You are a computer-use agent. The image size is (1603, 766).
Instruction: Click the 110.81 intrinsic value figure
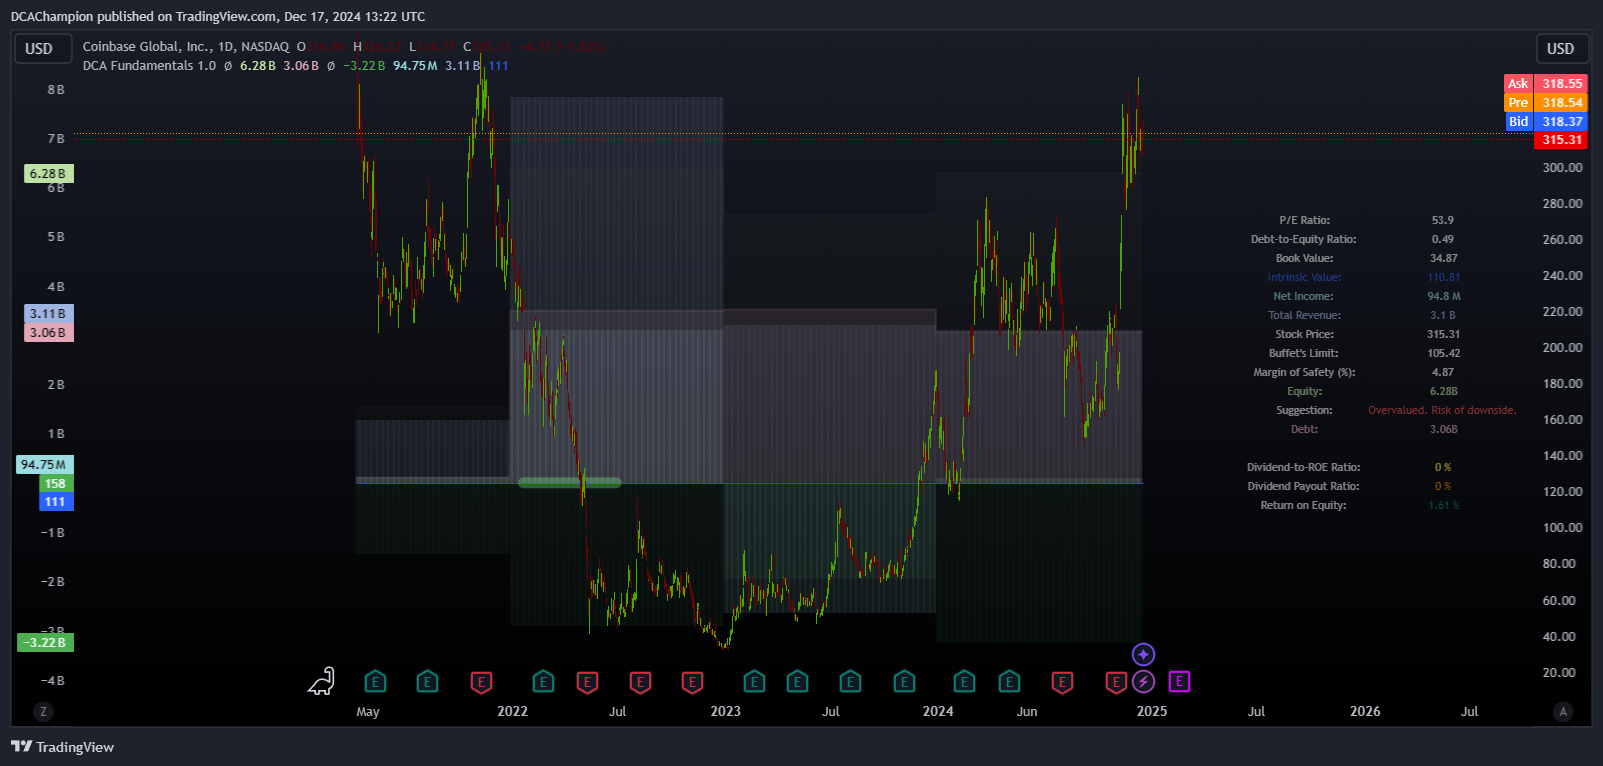tap(1443, 277)
